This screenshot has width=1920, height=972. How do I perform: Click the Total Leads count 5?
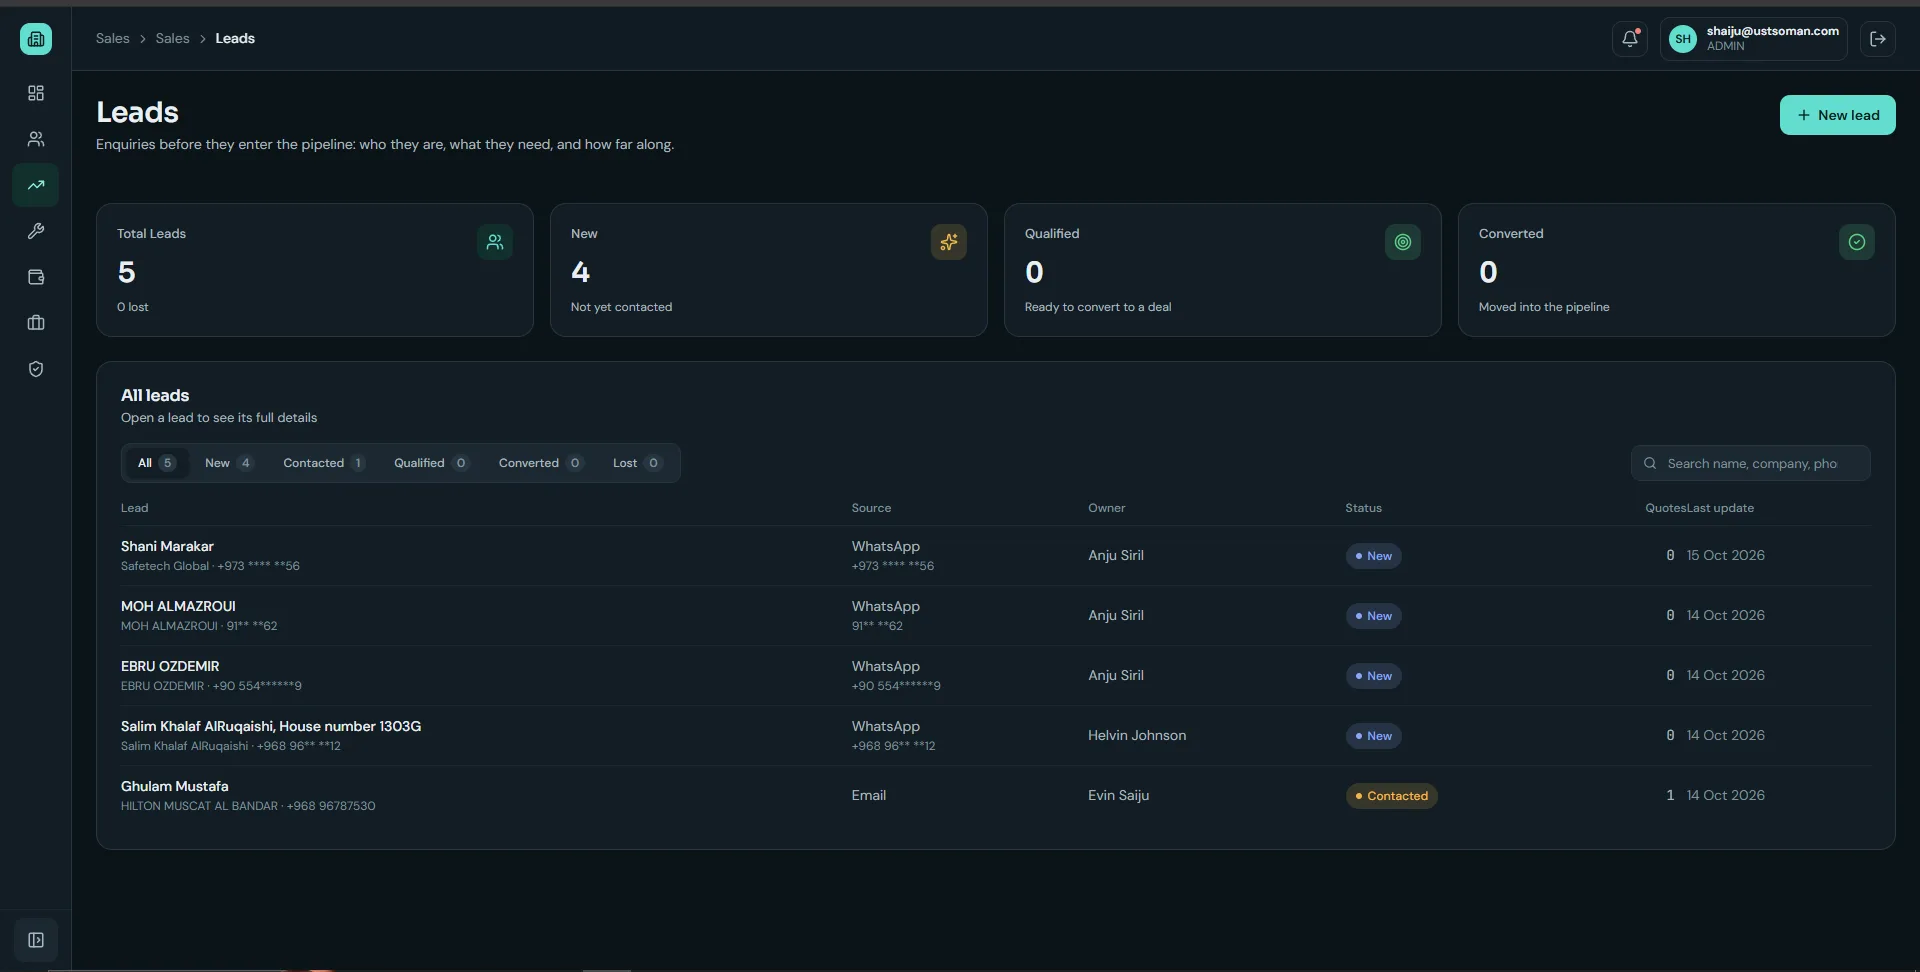tap(126, 272)
